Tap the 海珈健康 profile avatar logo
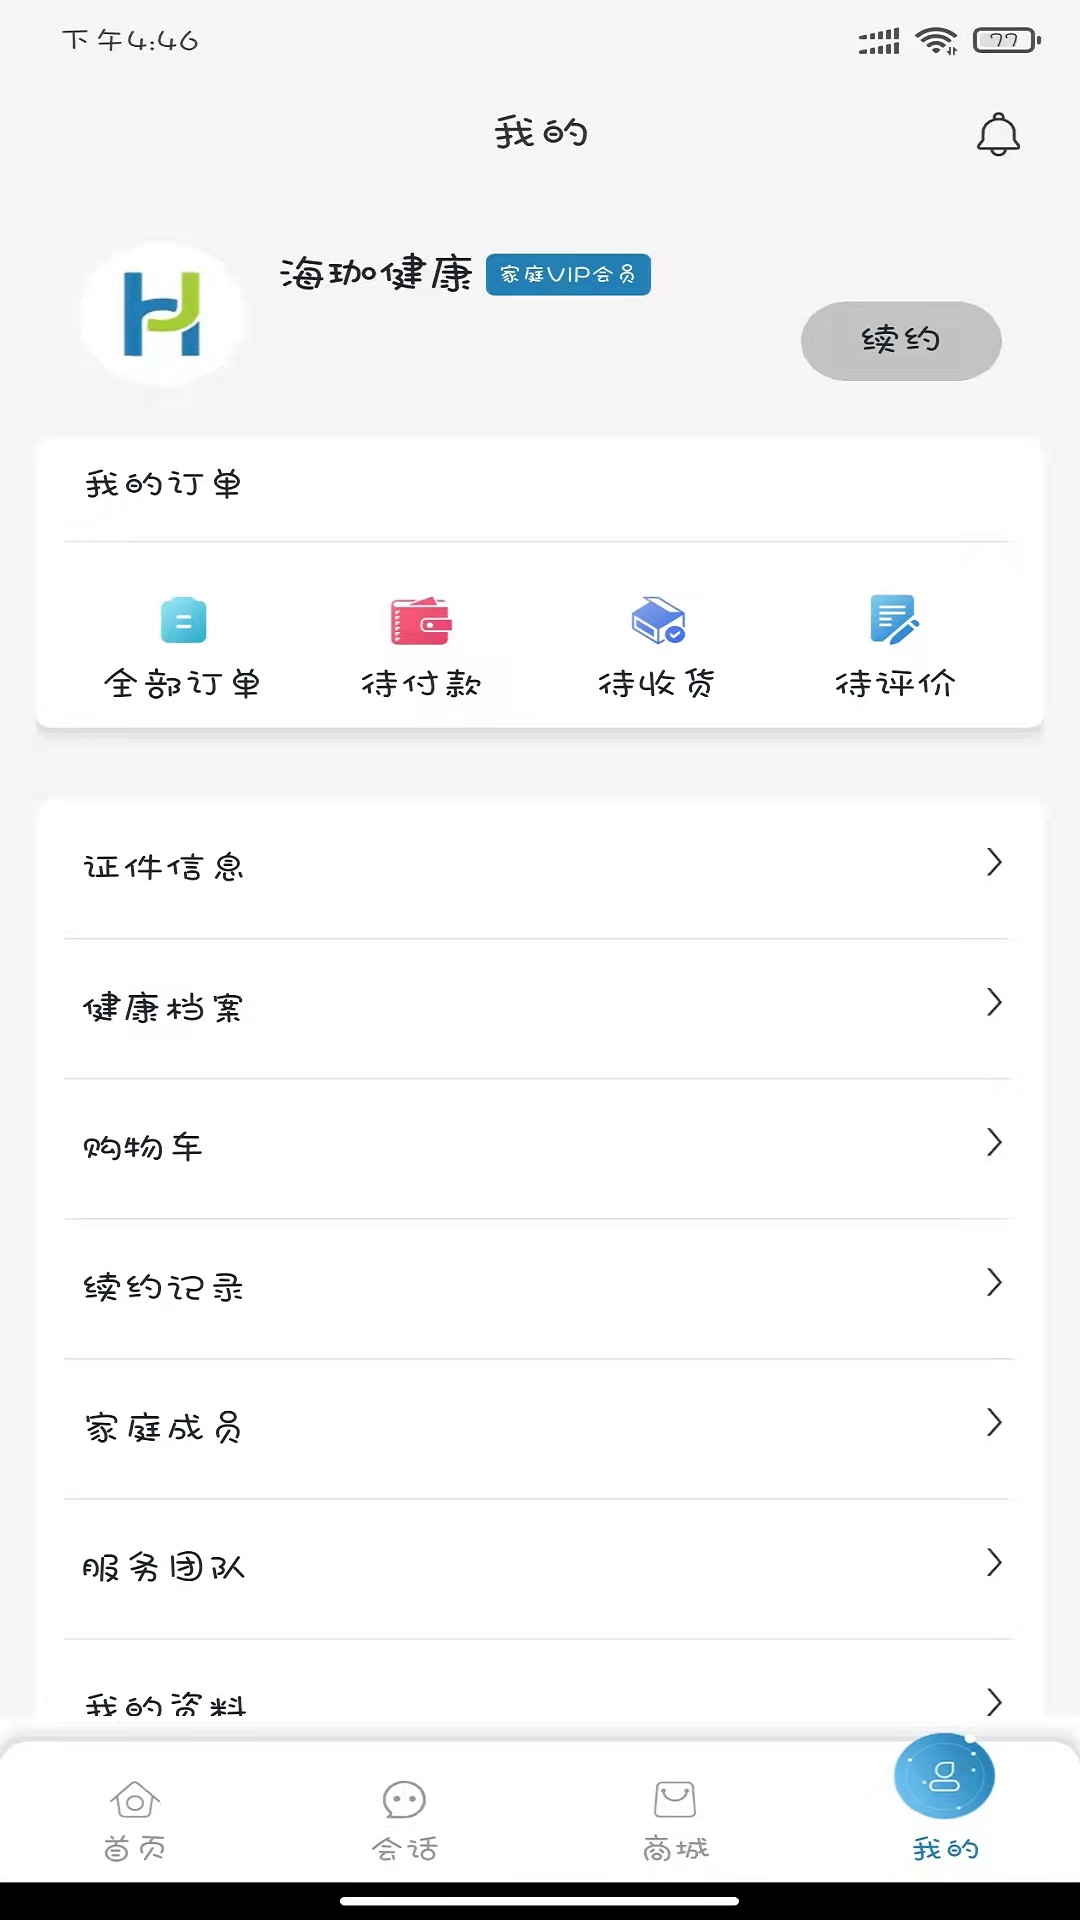This screenshot has width=1080, height=1920. [163, 315]
